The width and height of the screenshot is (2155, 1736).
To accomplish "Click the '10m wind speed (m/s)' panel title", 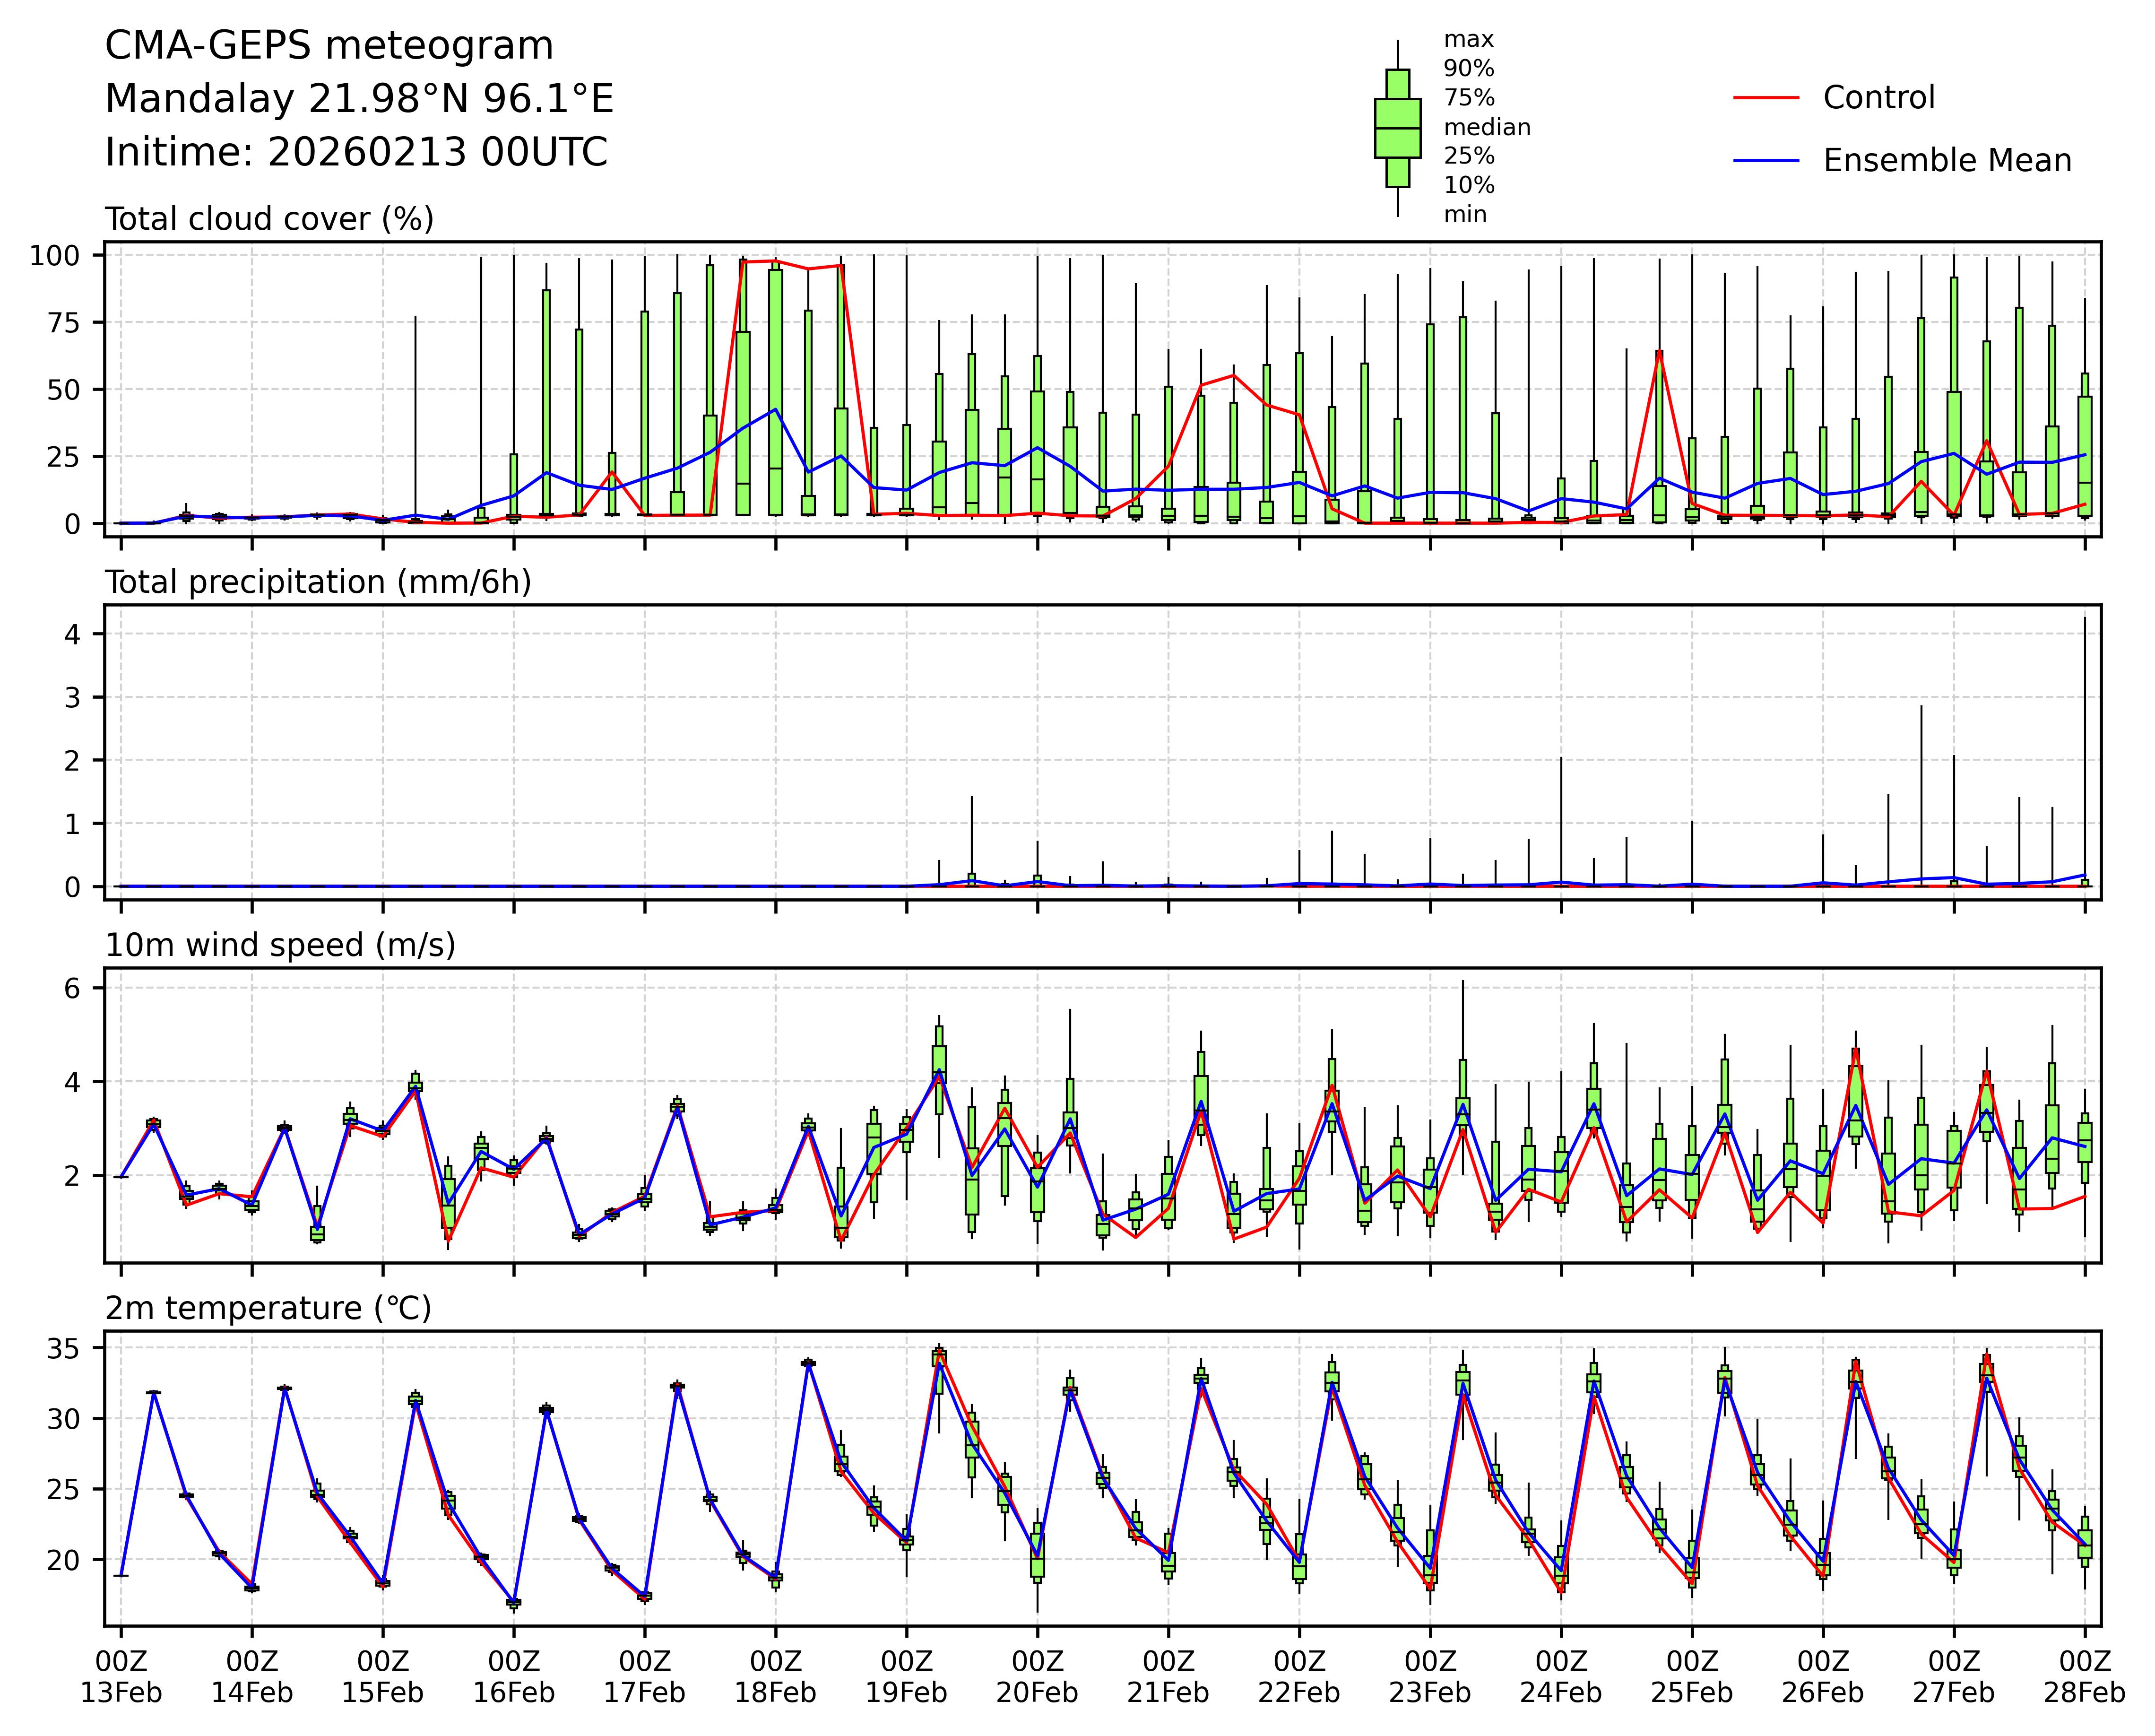I will (x=280, y=945).
